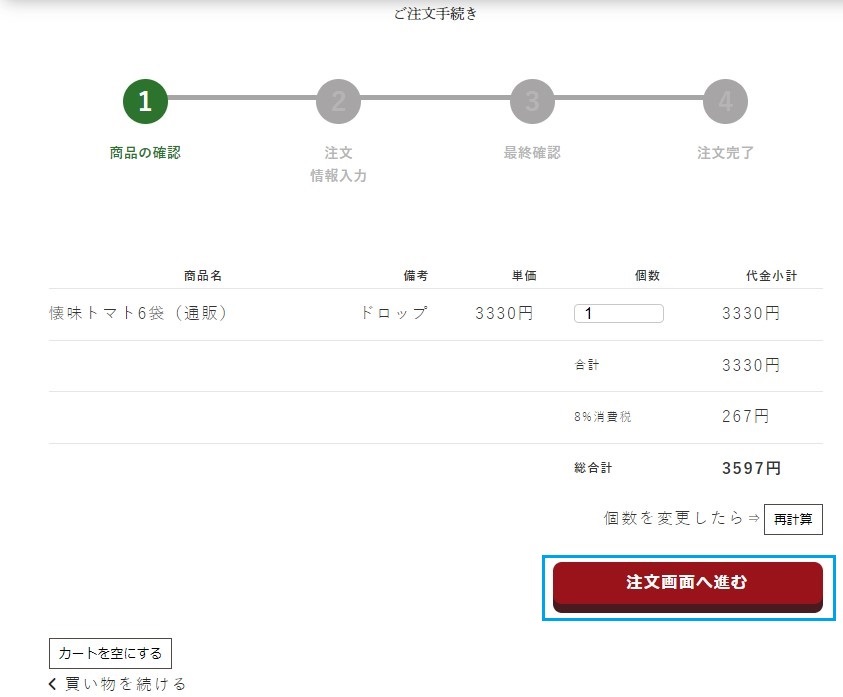Click the 総合計 label

coord(593,468)
